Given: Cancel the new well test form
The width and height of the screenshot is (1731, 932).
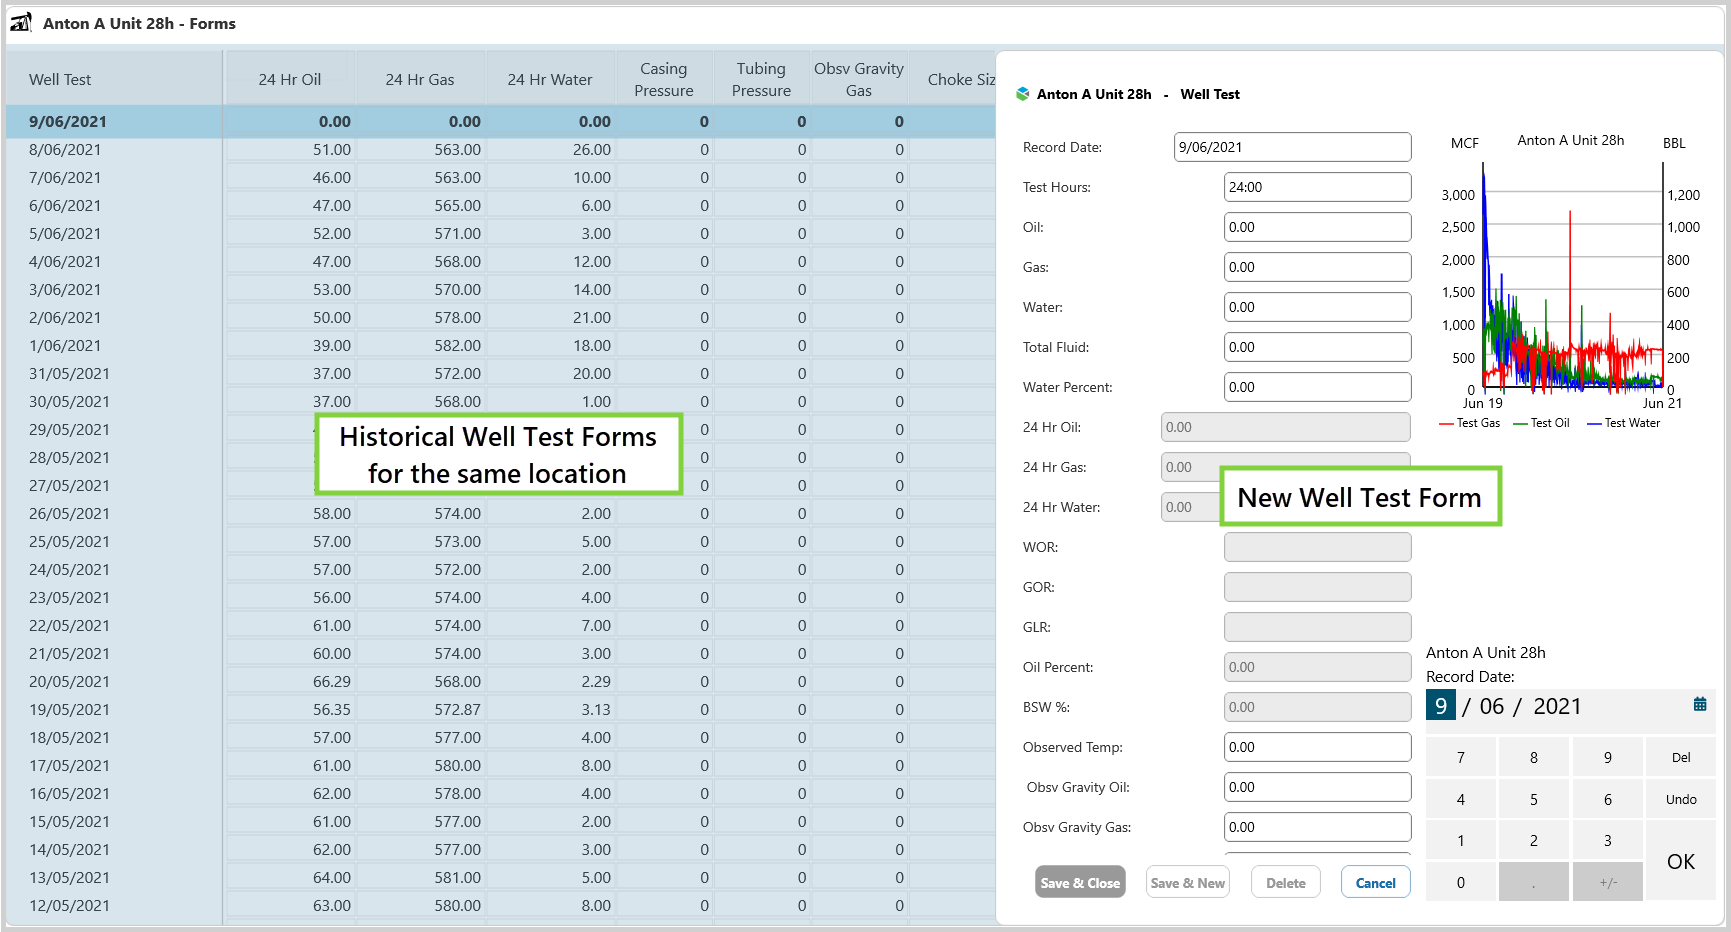Looking at the screenshot, I should [1375, 882].
